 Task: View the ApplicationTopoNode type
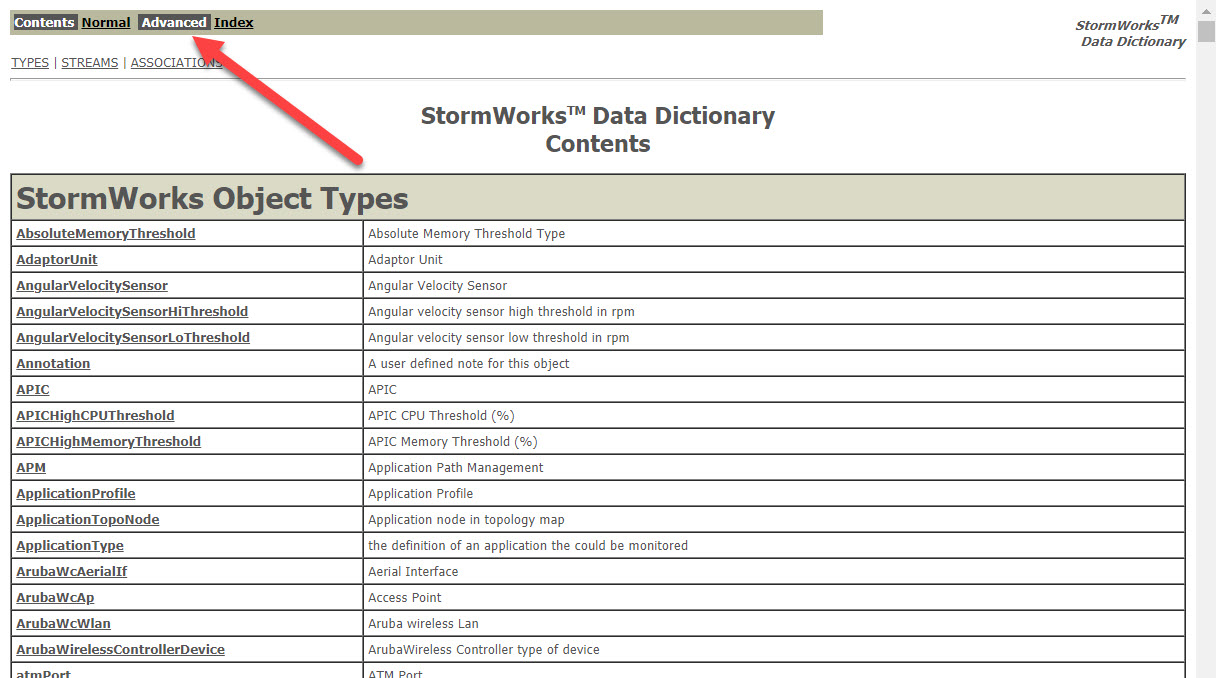pyautogui.click(x=88, y=519)
